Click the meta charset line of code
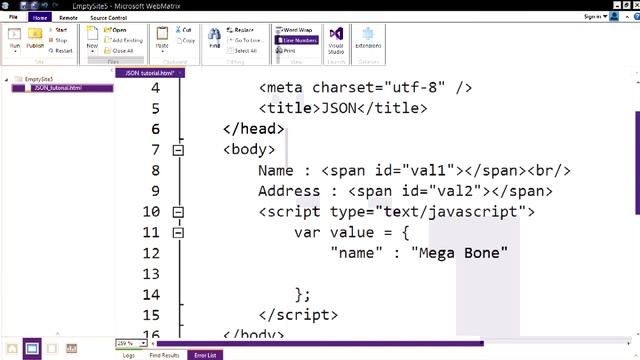640x360 pixels. pyautogui.click(x=365, y=88)
